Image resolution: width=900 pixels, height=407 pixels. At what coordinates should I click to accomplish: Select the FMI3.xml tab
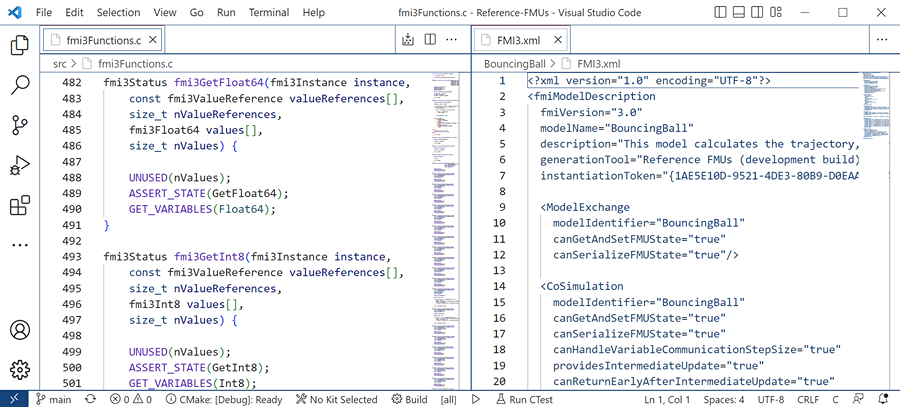point(522,40)
